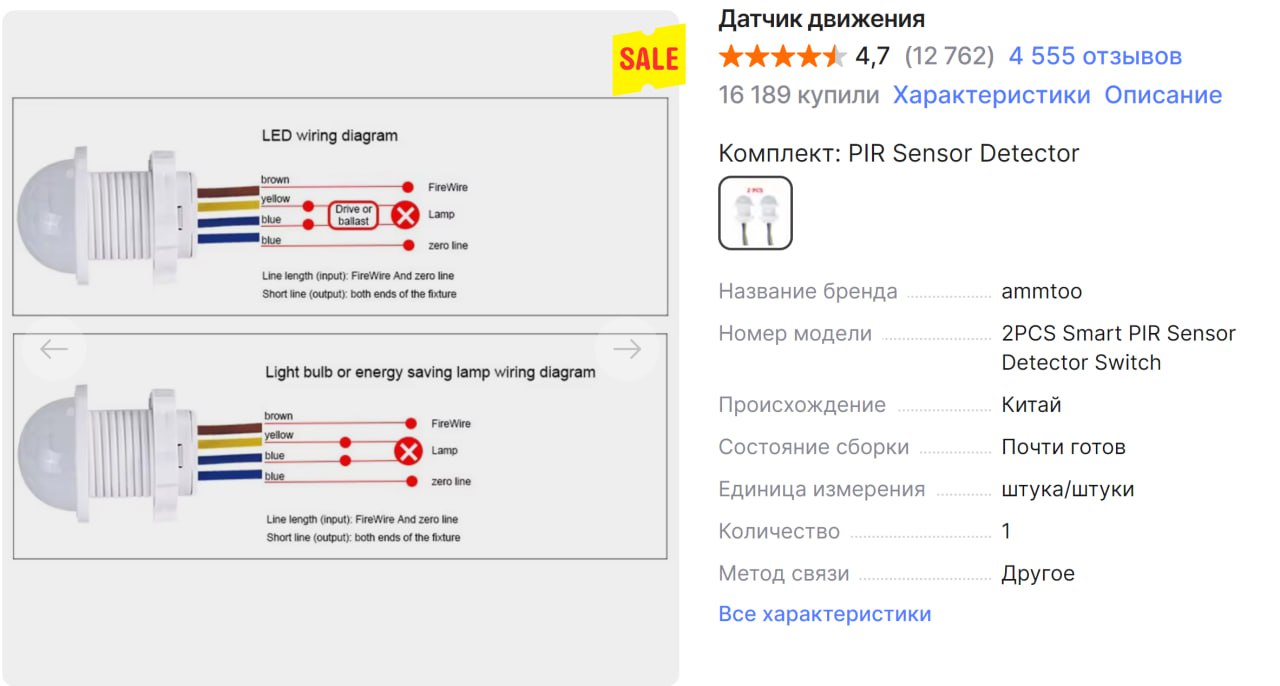Click the 16 189 купили purchase count

[x=799, y=96]
